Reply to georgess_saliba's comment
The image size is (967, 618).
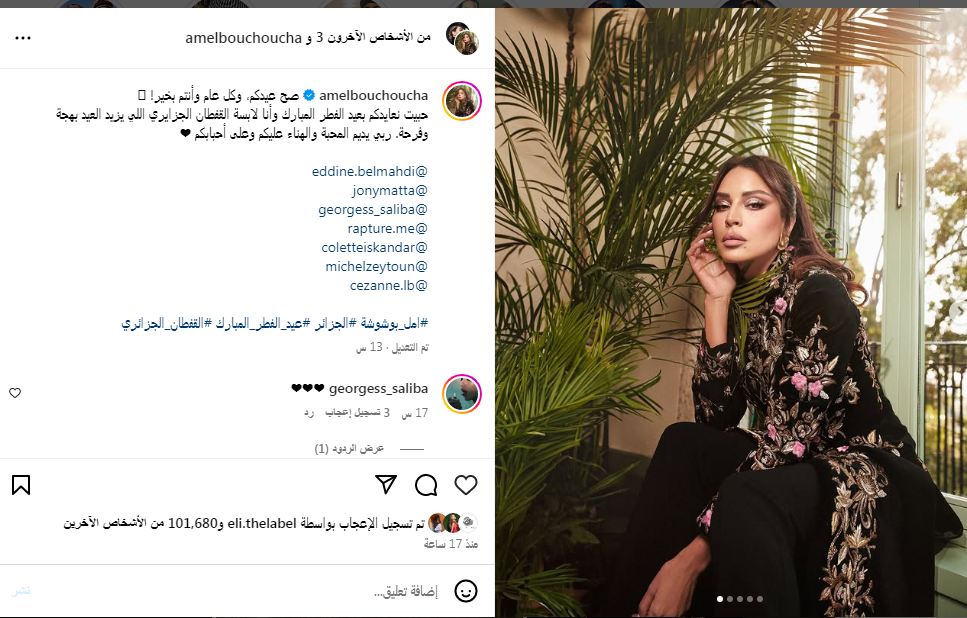pos(308,413)
